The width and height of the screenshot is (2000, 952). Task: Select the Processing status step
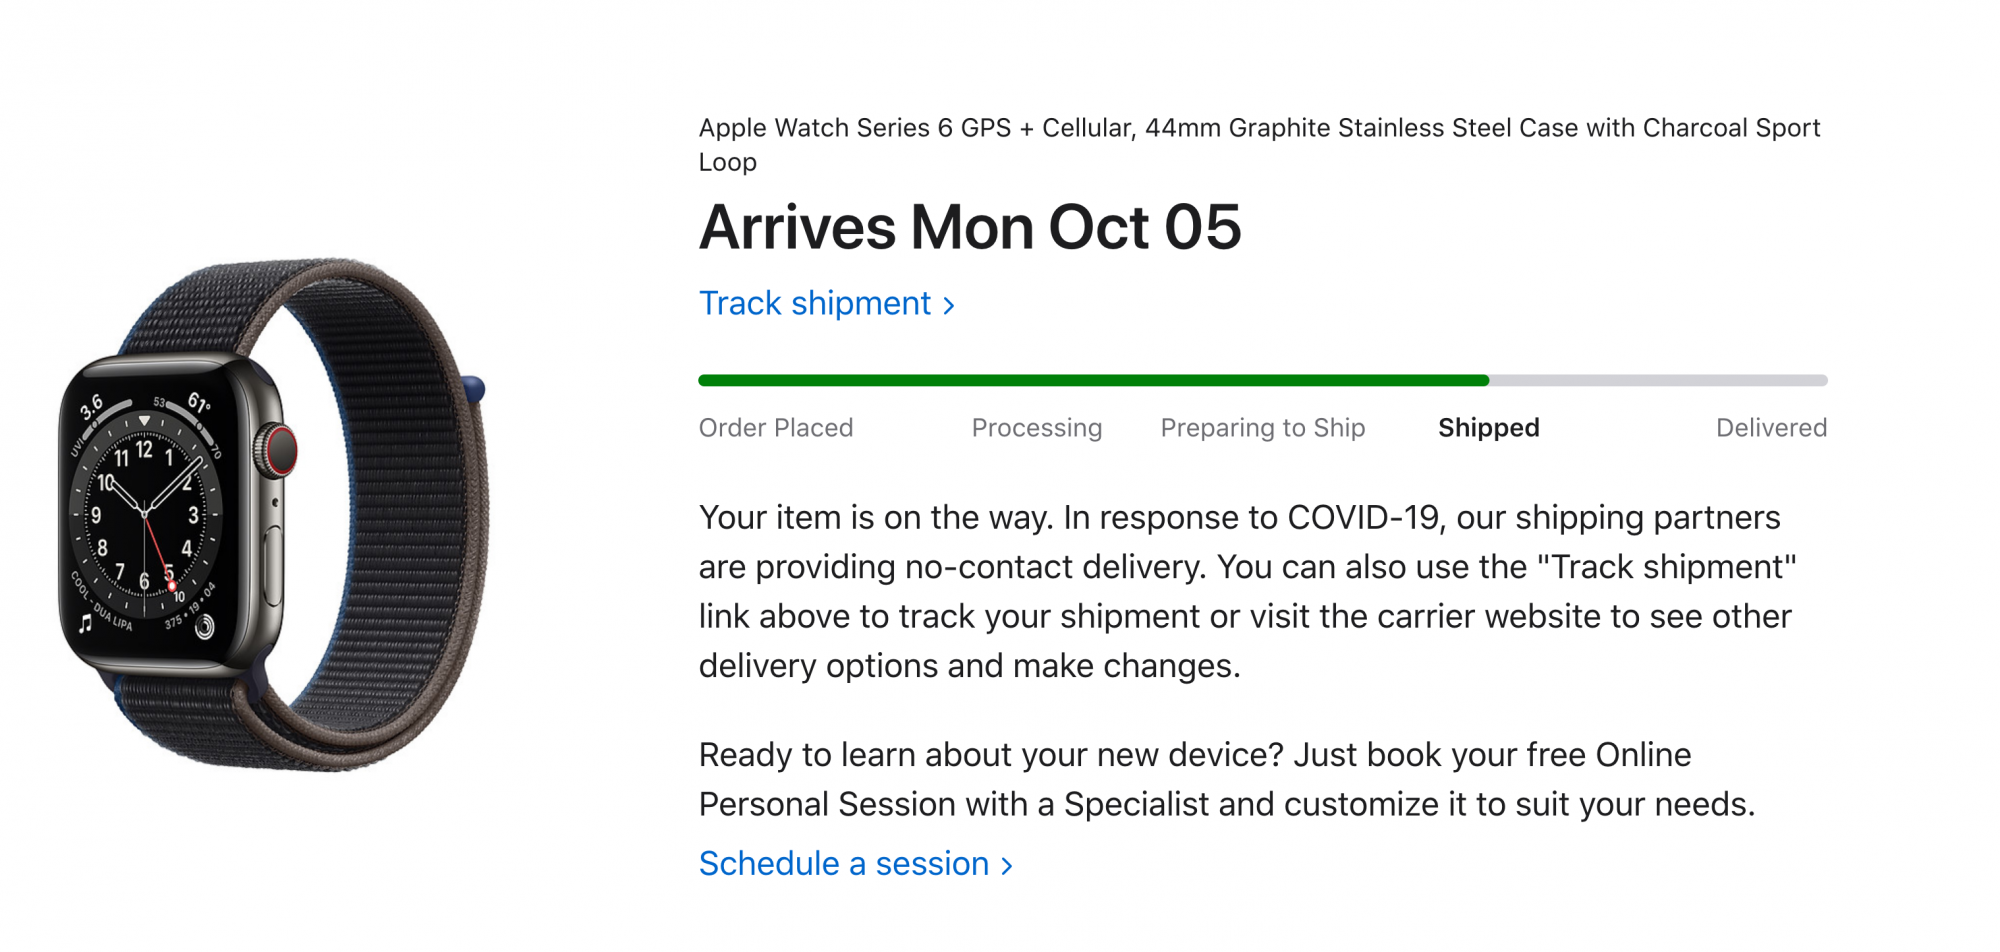coord(1037,428)
